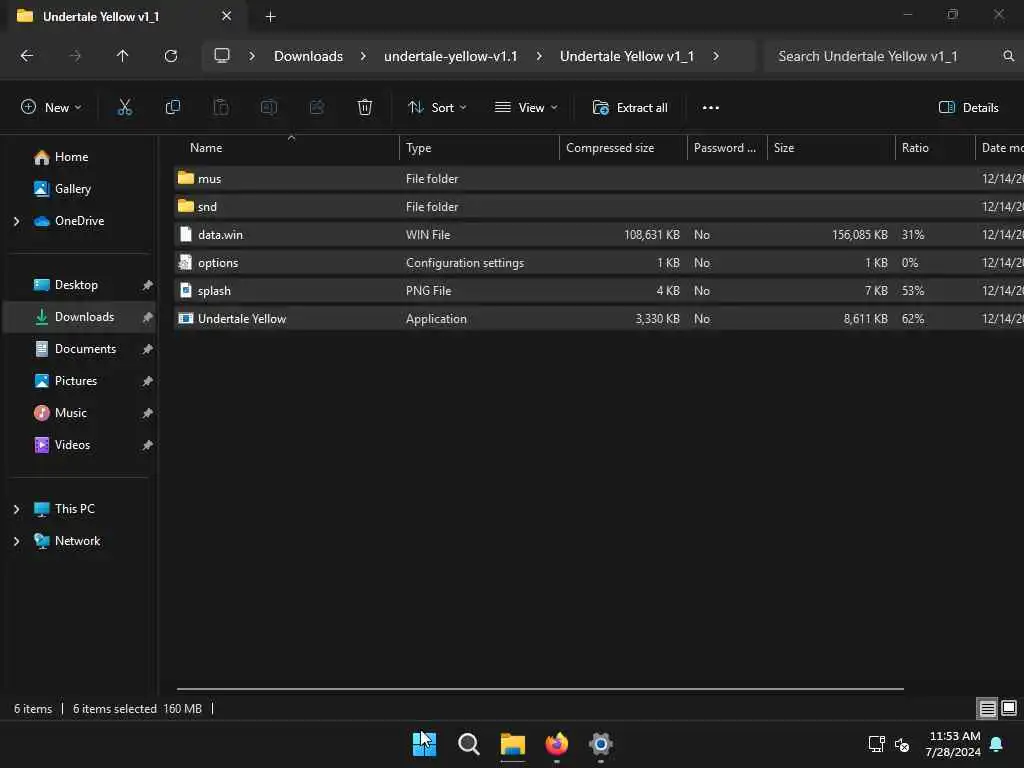Open File Explorer from the taskbar
This screenshot has width=1024, height=768.
pyautogui.click(x=513, y=744)
